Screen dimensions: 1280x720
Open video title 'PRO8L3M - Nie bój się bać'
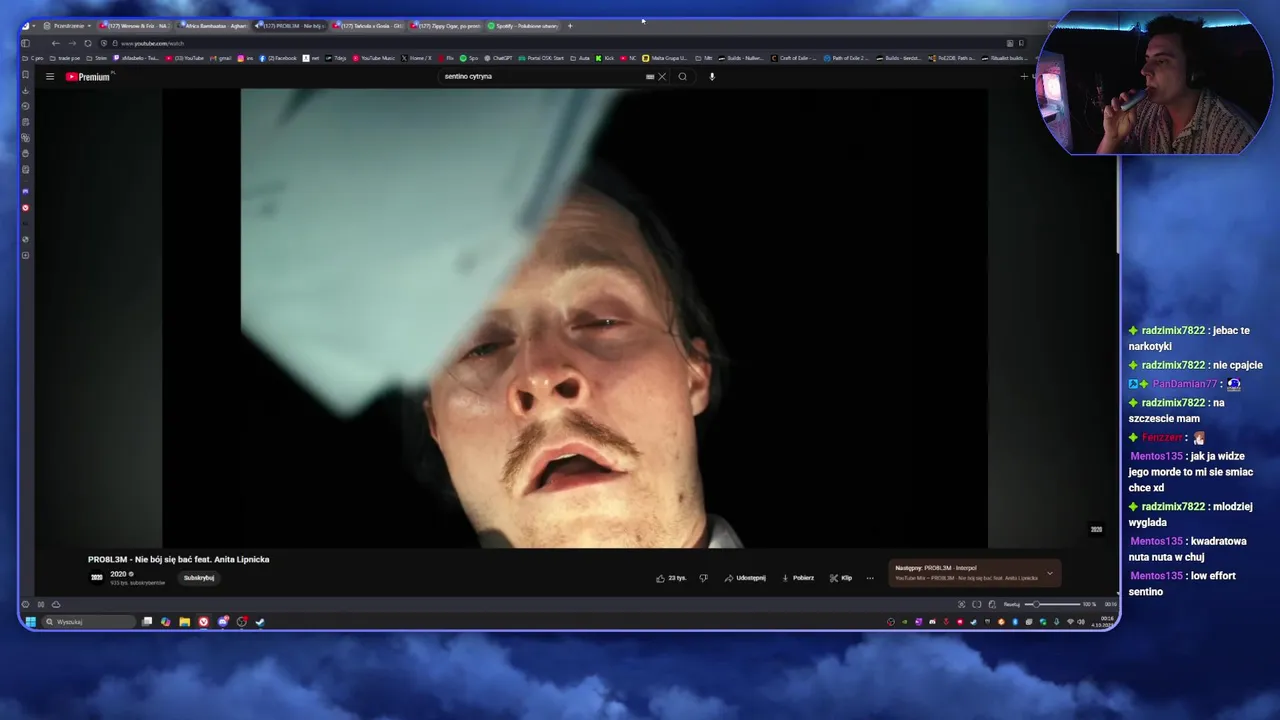(x=178, y=560)
